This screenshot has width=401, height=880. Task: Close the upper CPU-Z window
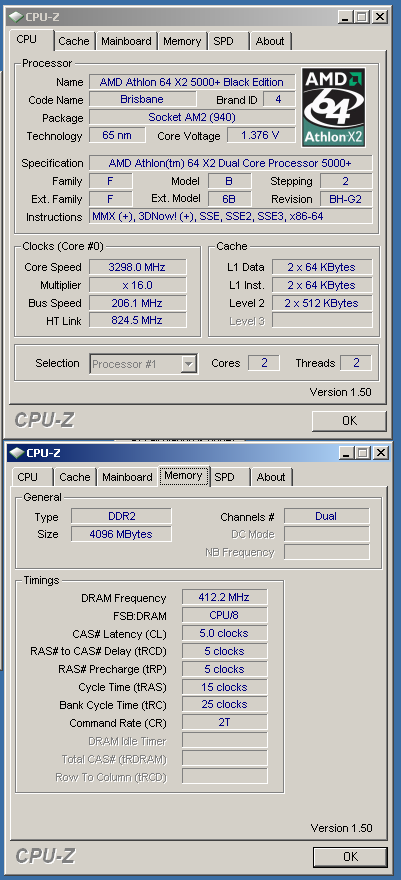(x=380, y=17)
